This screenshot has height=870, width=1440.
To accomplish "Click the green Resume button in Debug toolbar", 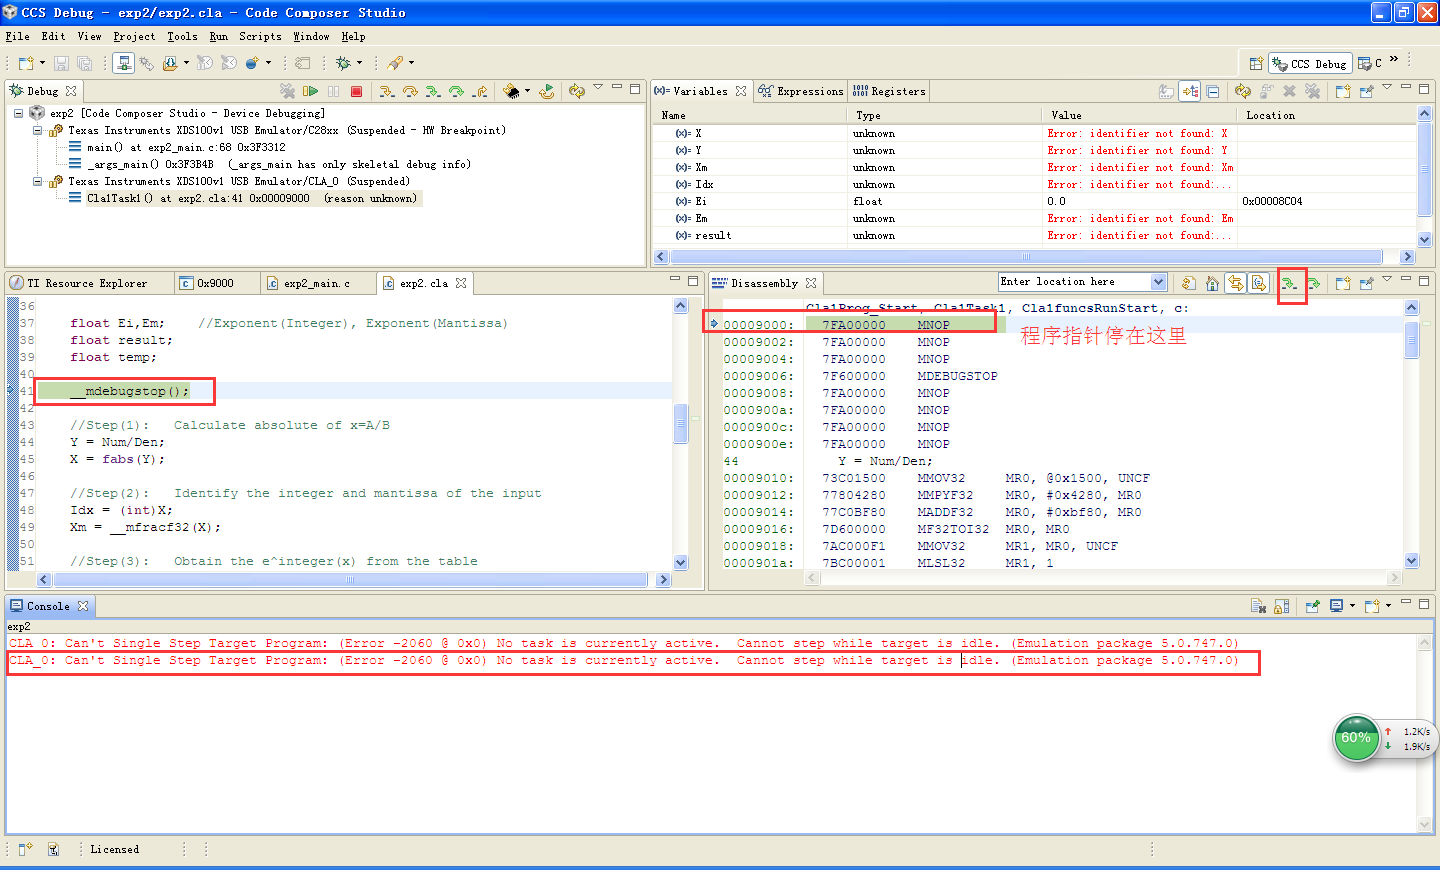I will pos(310,91).
